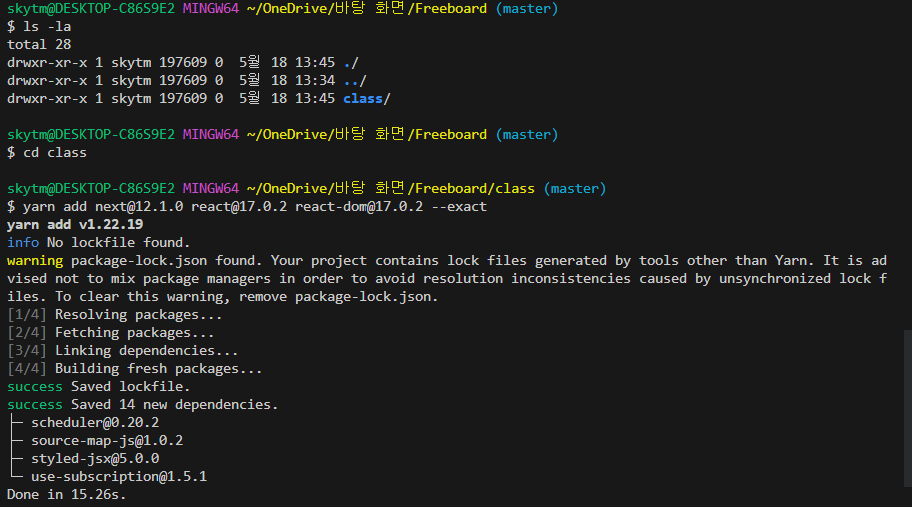Image resolution: width=912 pixels, height=507 pixels.
Task: Click the yellow warning label
Action: click(35, 261)
